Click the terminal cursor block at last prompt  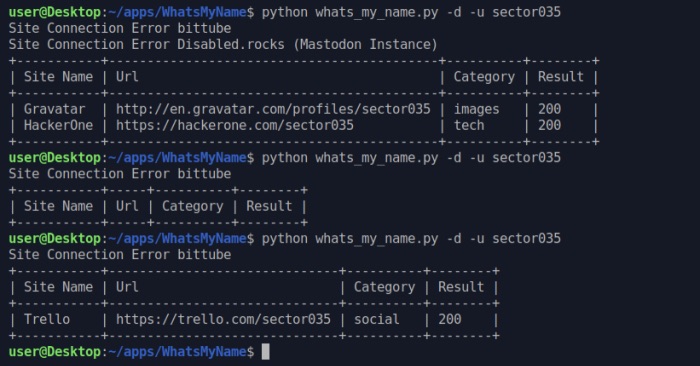(266, 352)
